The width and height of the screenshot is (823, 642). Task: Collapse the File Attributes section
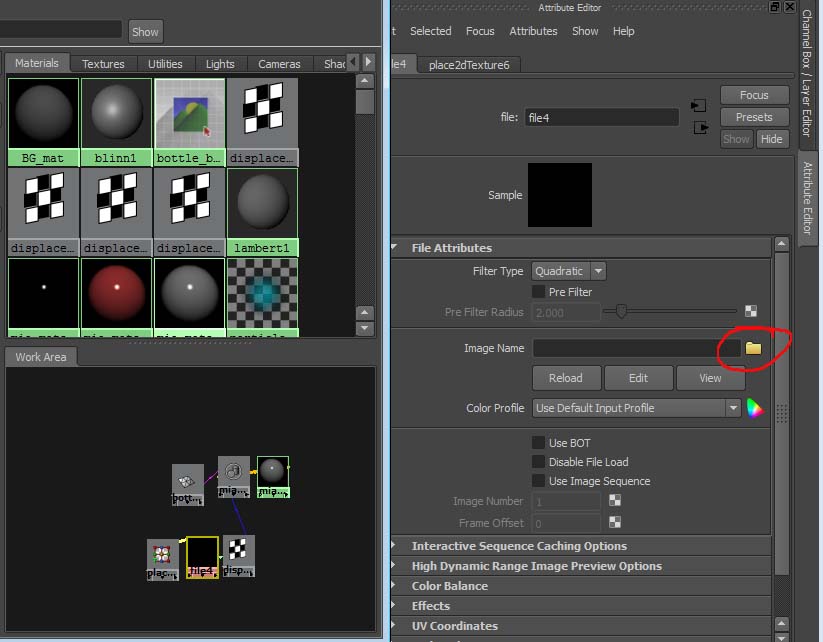click(x=395, y=247)
